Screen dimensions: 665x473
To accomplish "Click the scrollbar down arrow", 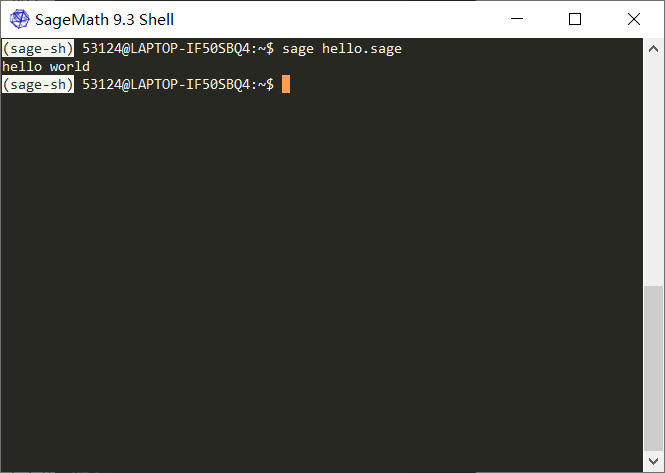I will coord(654,461).
